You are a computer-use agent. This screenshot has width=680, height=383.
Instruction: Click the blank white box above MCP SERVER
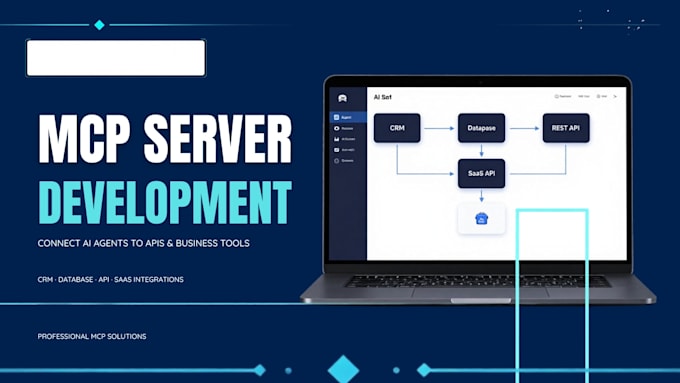pos(116,58)
